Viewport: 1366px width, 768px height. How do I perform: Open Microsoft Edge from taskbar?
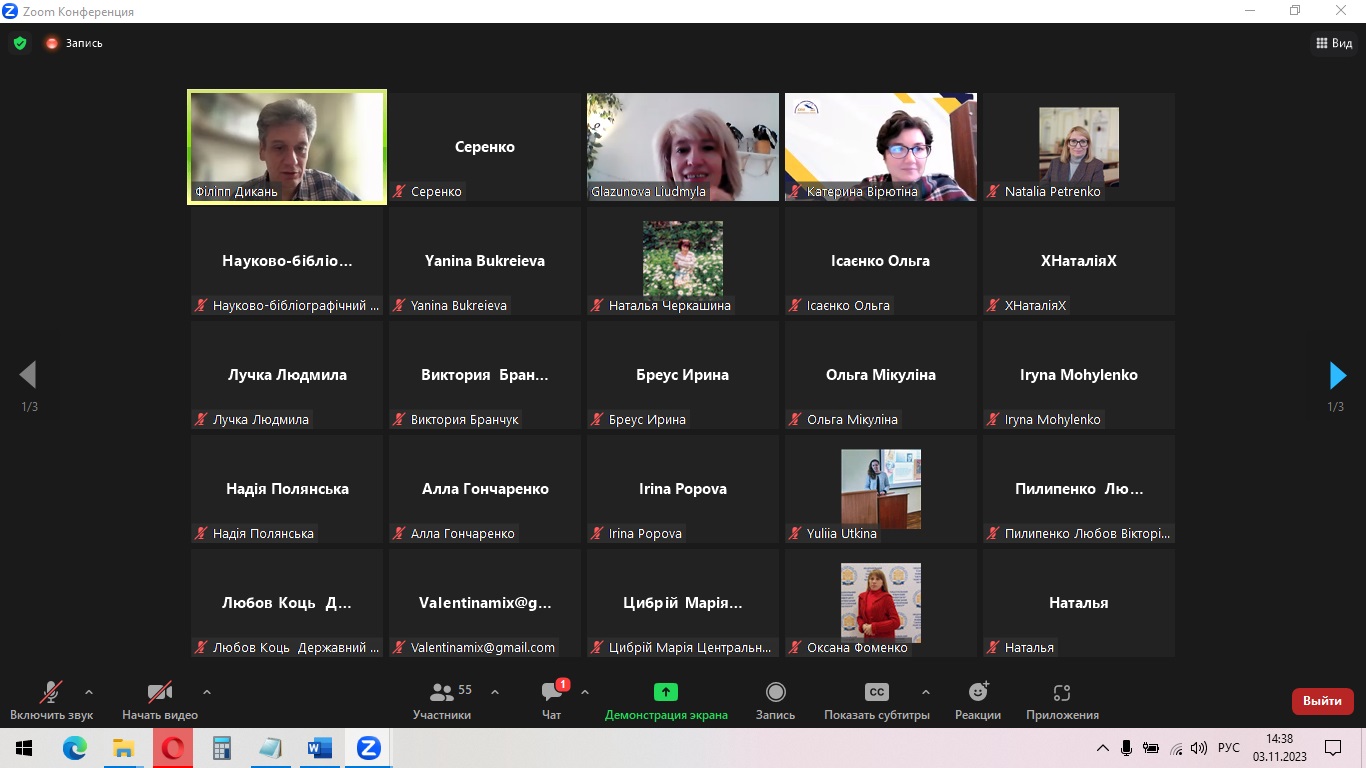pos(74,748)
